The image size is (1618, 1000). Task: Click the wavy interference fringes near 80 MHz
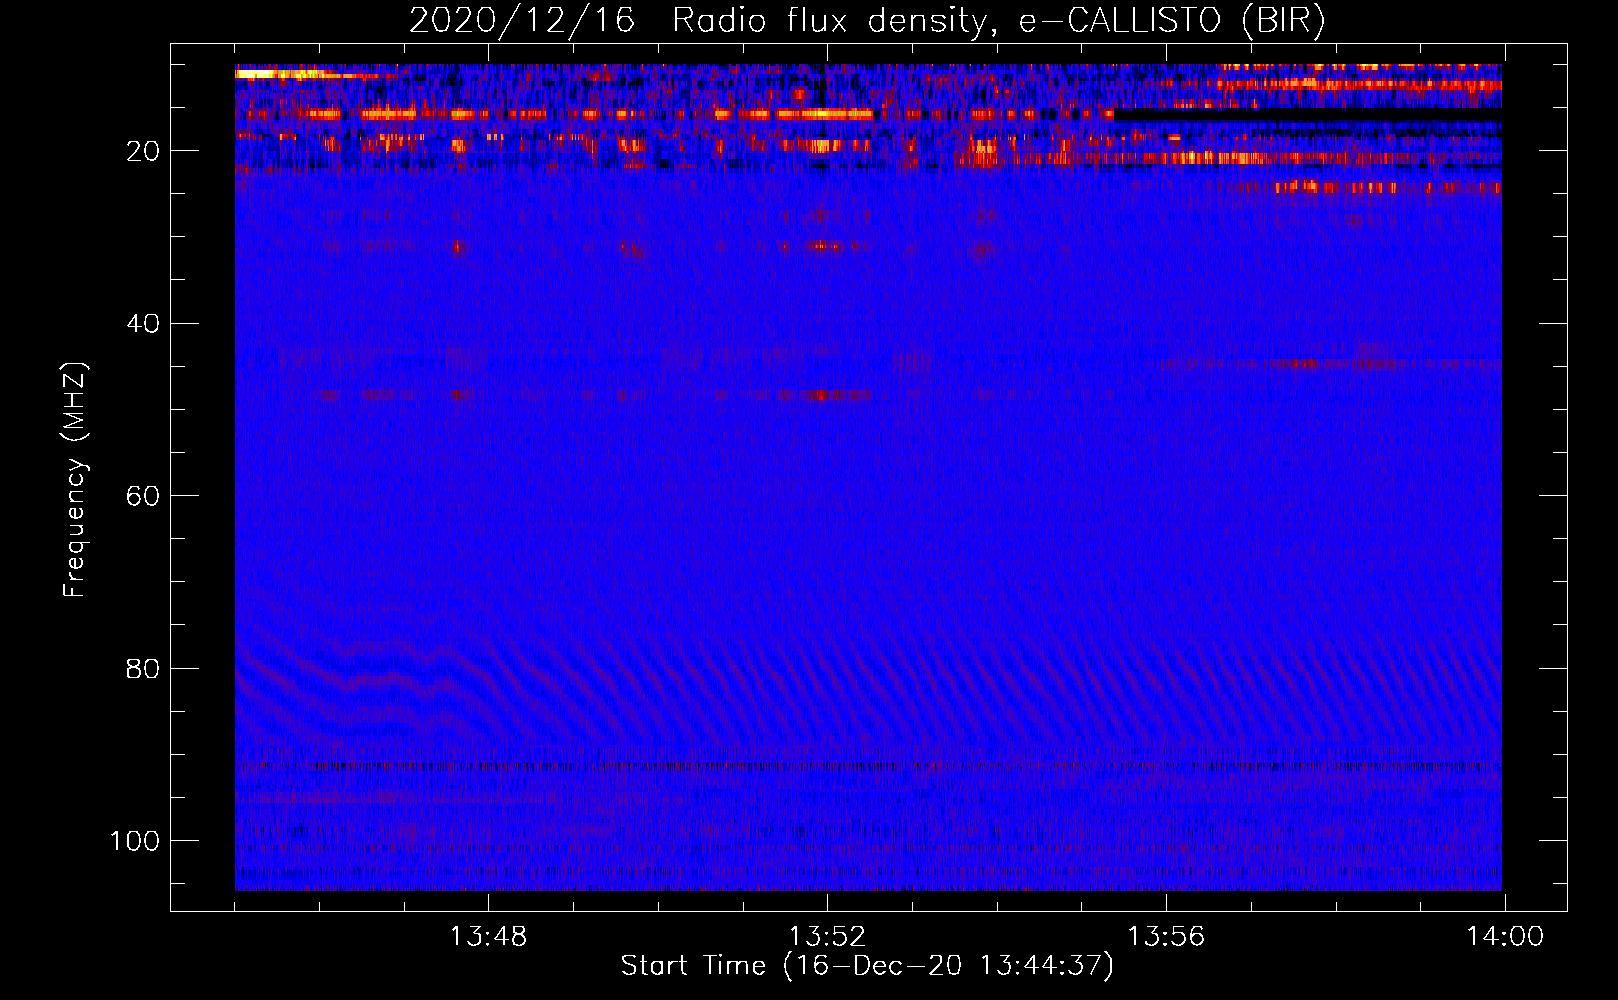pyautogui.click(x=867, y=685)
